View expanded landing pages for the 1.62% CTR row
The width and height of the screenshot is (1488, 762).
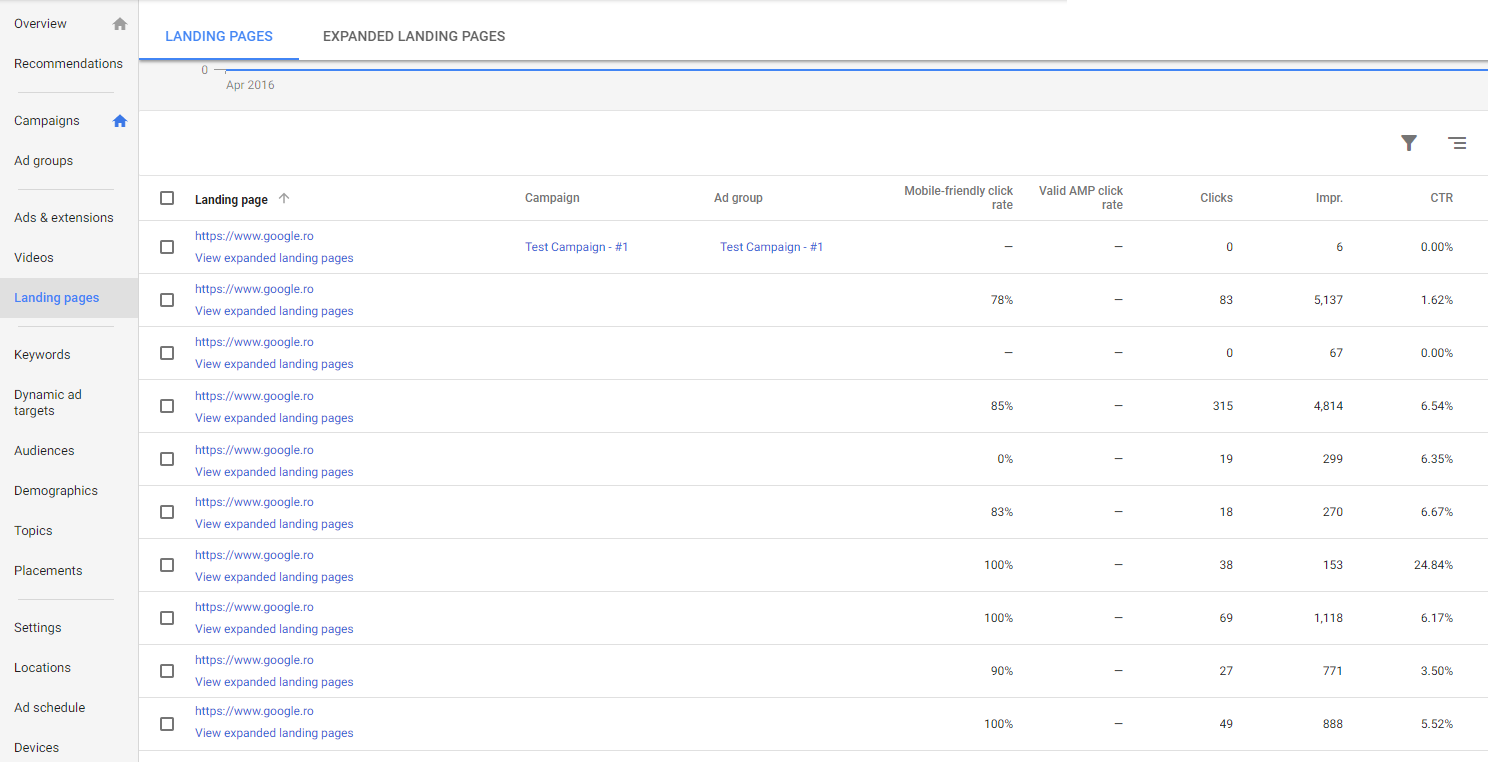(274, 311)
